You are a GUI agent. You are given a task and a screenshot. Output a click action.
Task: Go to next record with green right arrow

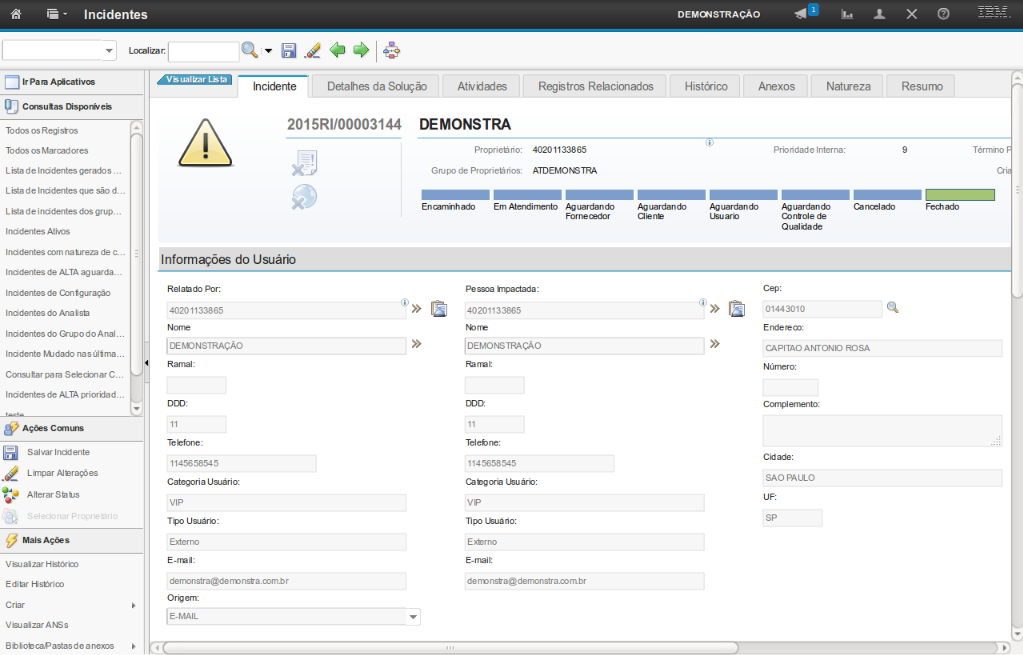click(x=361, y=50)
